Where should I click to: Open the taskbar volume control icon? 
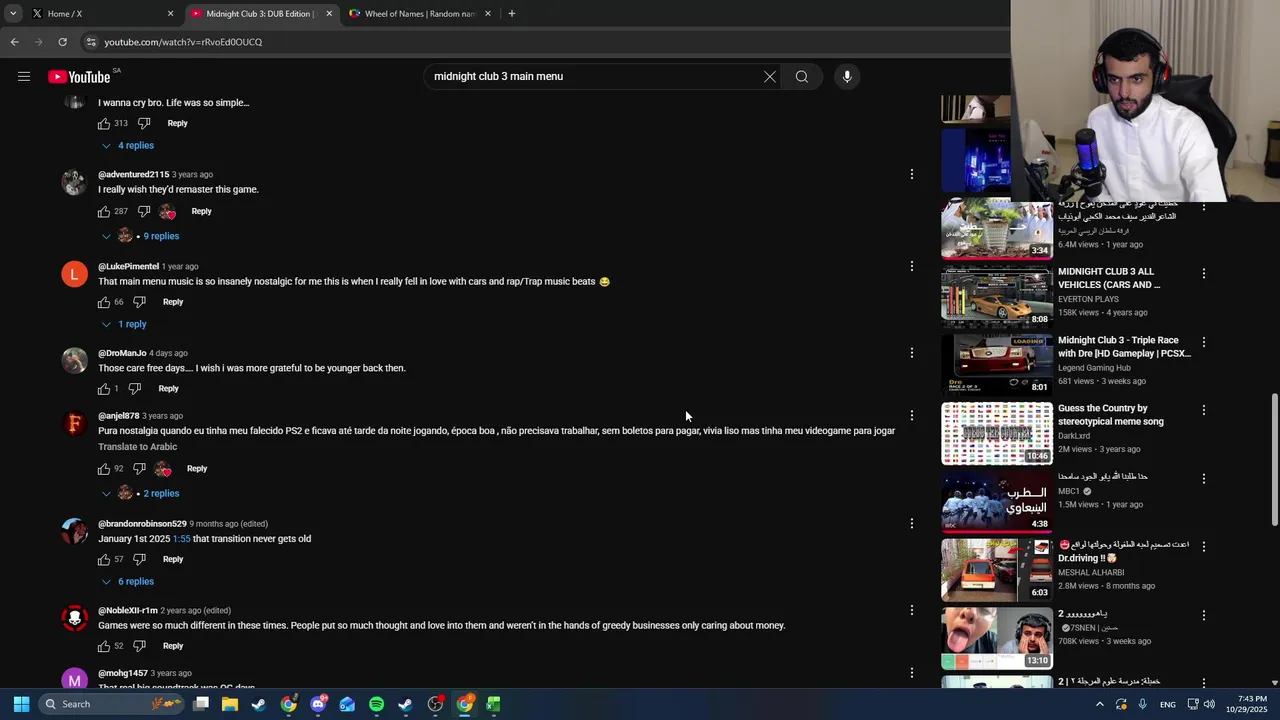pos(1208,704)
